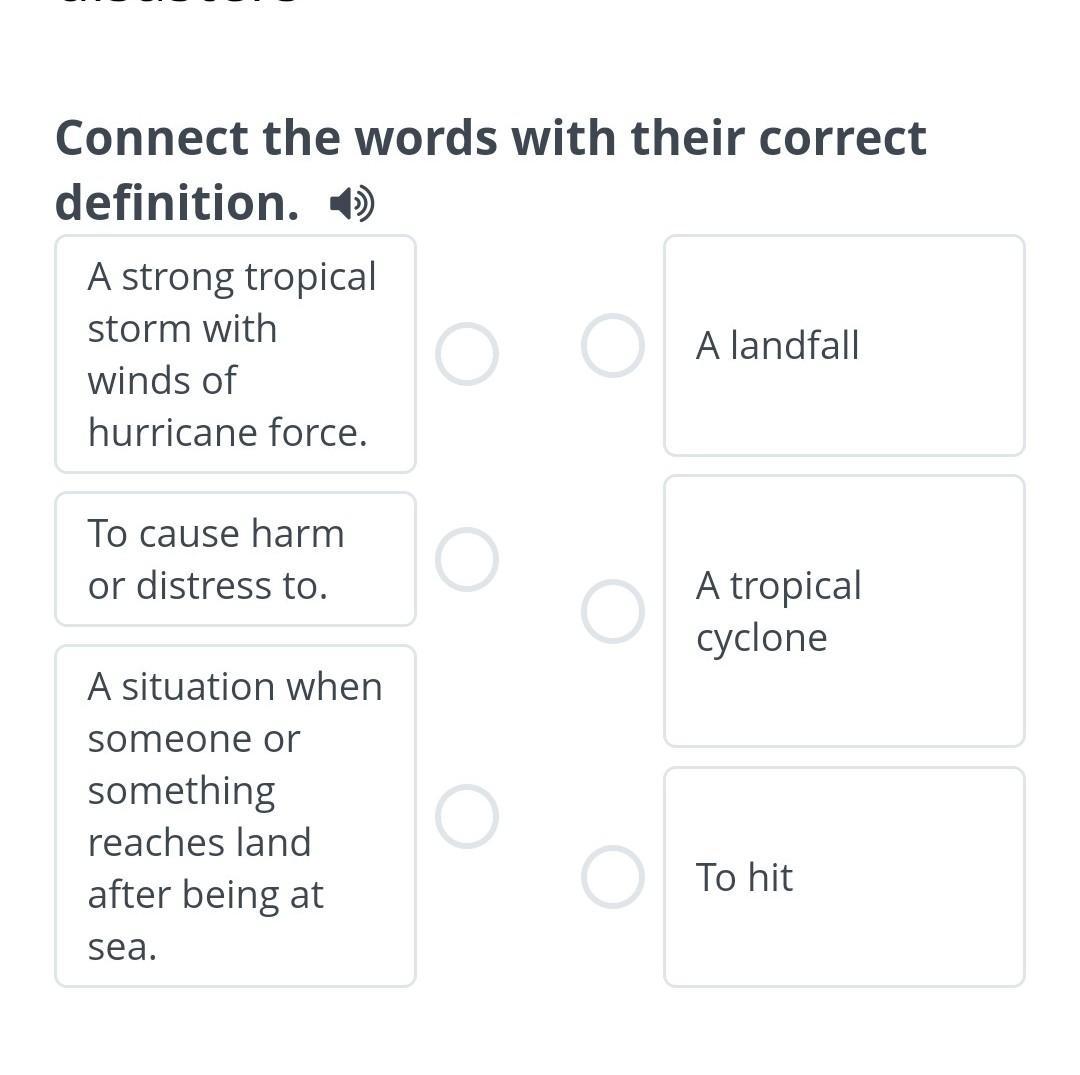1080x1075 pixels.
Task: Click the 'or distress to.' text line
Action: 208,585
